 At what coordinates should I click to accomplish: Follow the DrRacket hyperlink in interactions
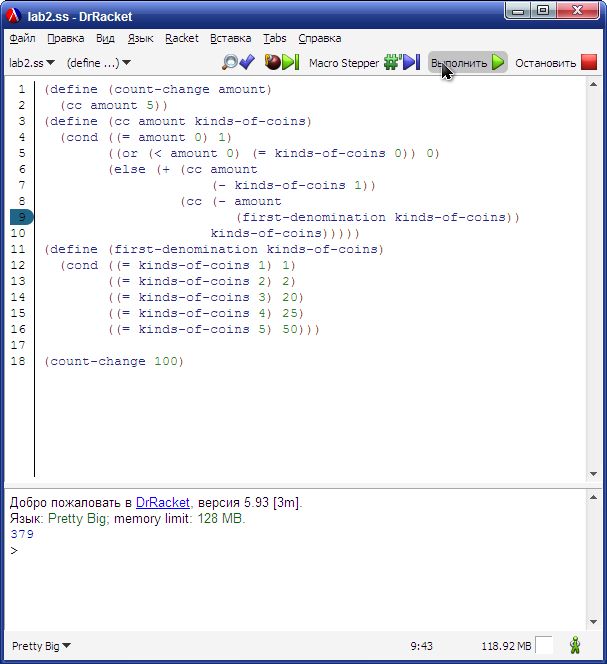tap(163, 502)
